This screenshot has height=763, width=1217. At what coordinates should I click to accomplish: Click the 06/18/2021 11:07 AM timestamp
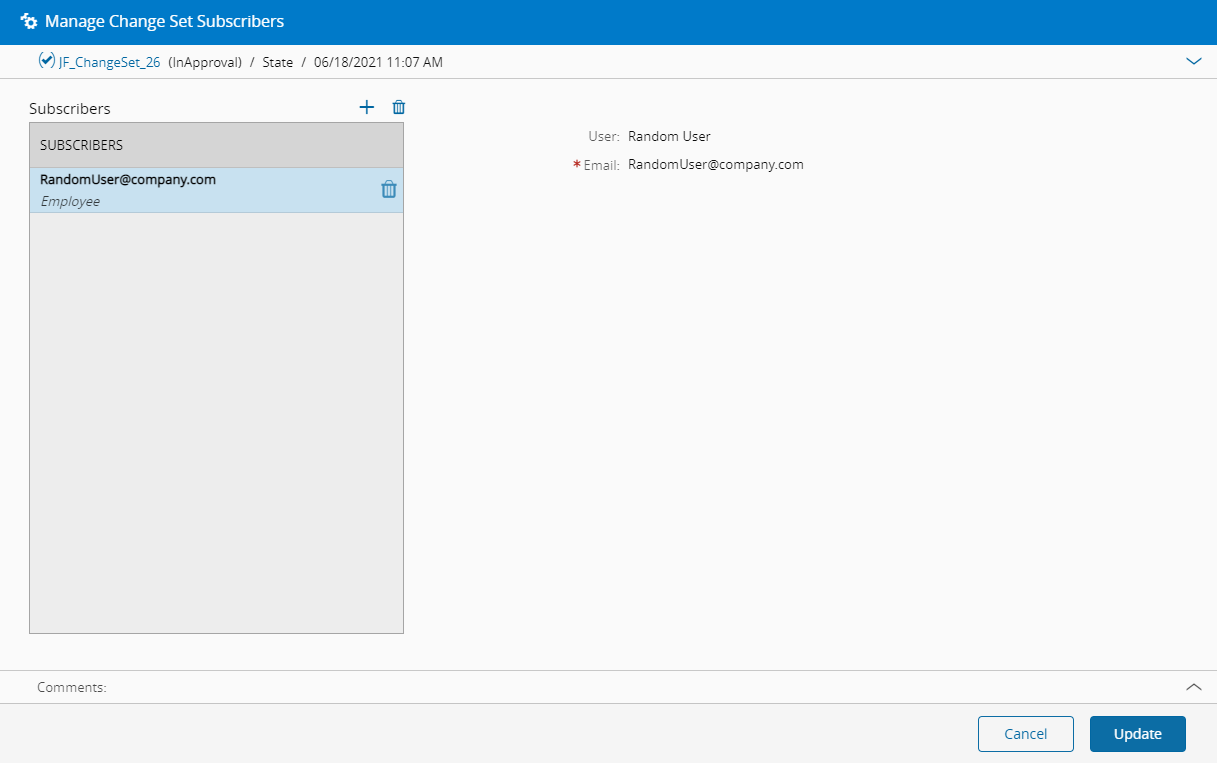tap(378, 62)
